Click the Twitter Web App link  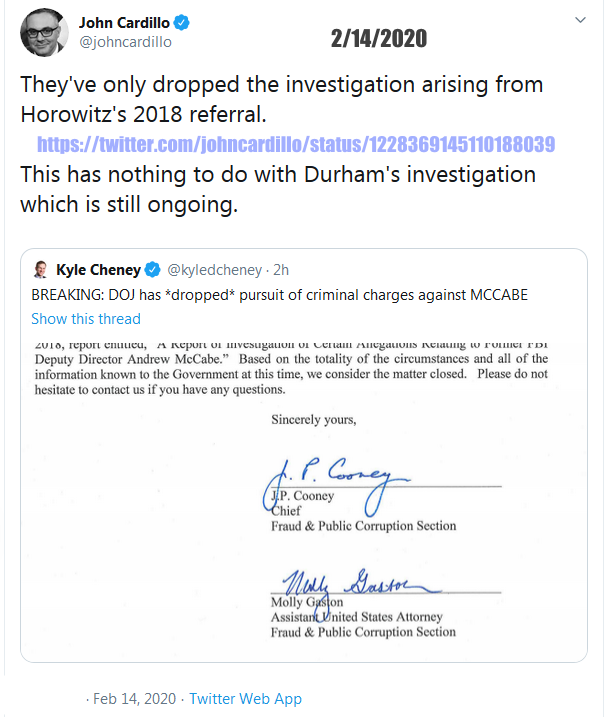245,699
